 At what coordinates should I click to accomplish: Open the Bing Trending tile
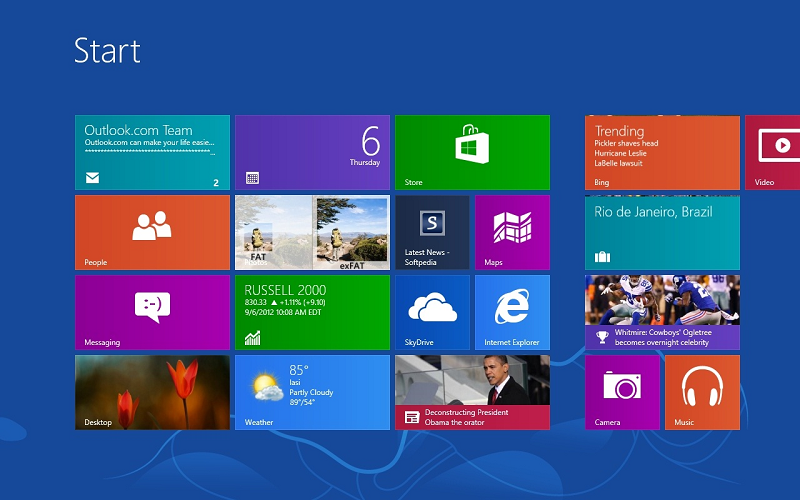(662, 153)
